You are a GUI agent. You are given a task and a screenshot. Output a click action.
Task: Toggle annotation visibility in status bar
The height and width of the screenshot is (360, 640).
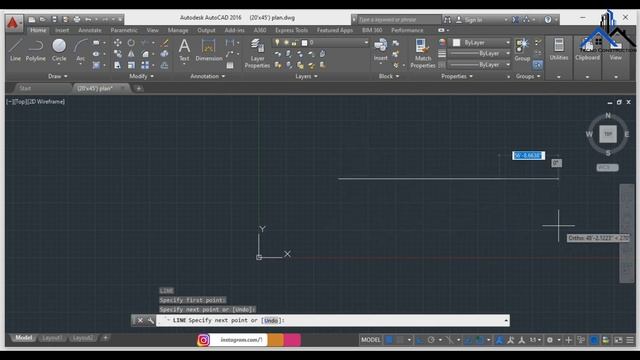coord(499,340)
